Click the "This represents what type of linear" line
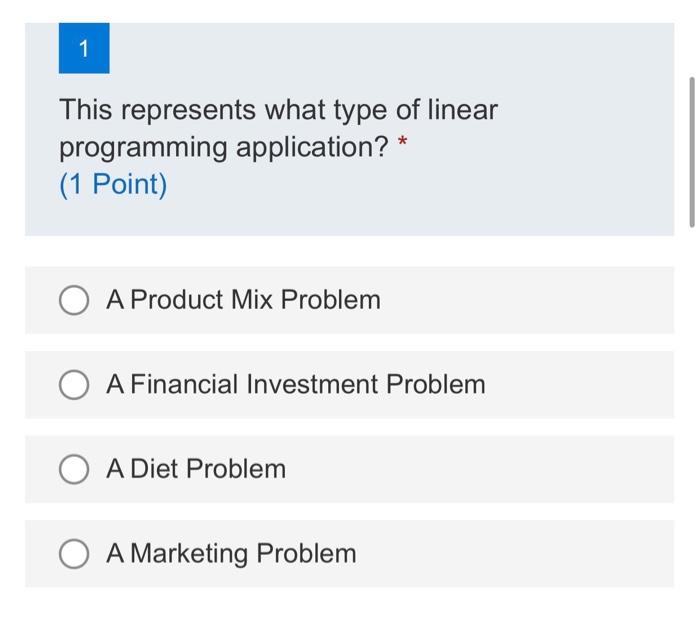 point(278,110)
